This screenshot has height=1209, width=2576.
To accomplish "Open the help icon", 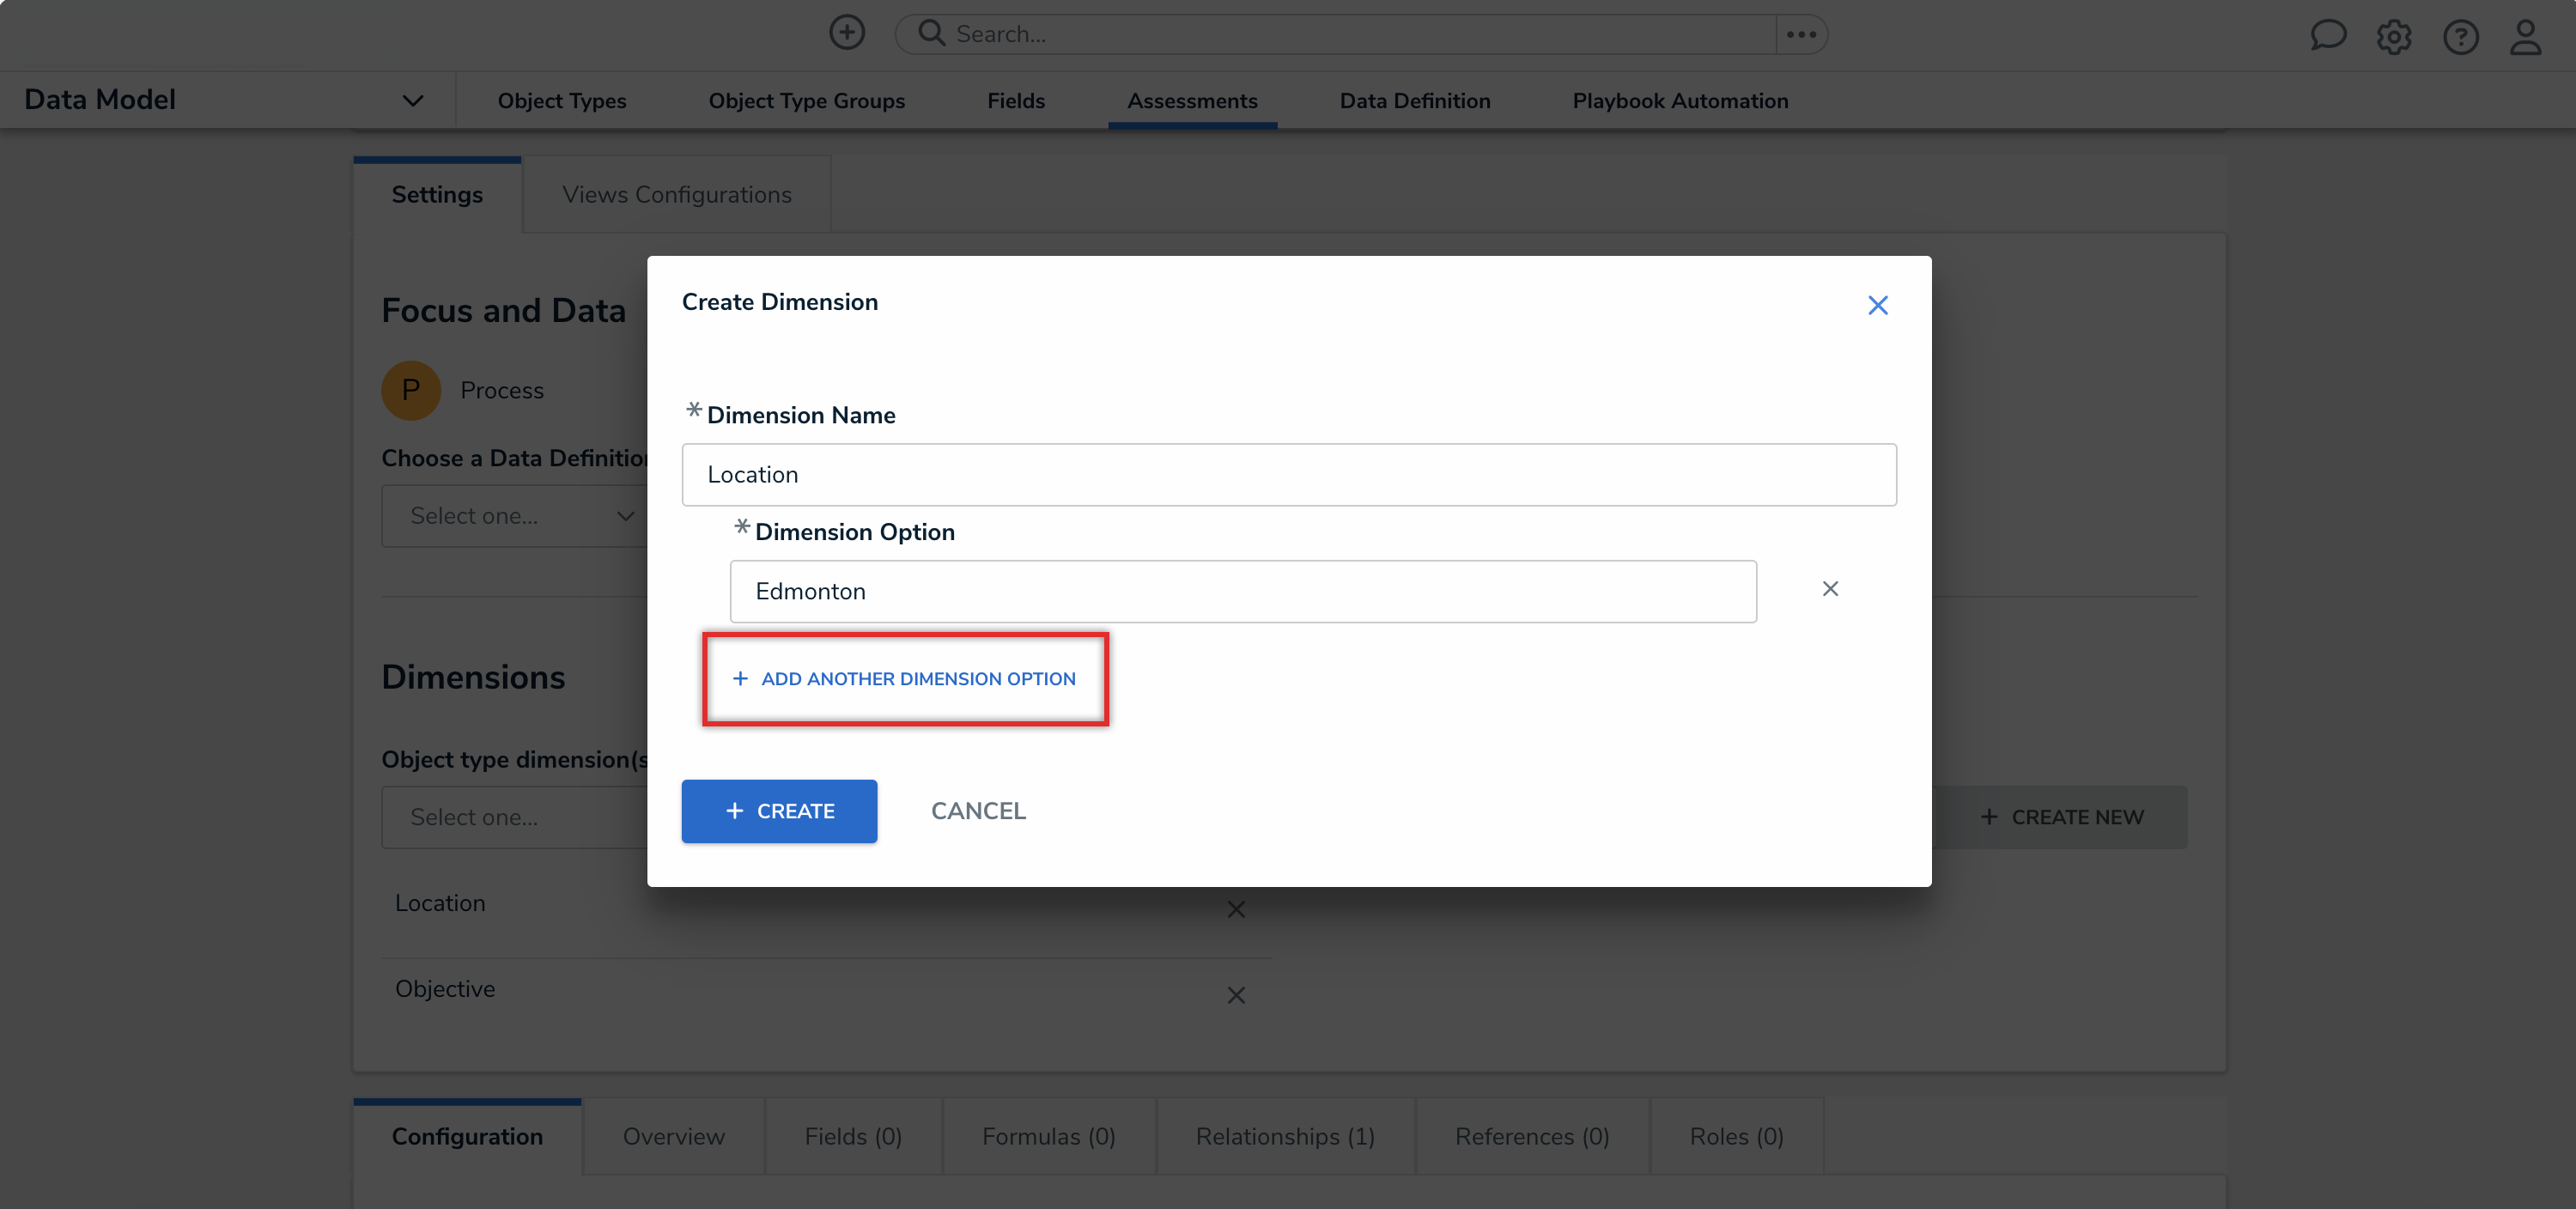I will click(x=2461, y=37).
